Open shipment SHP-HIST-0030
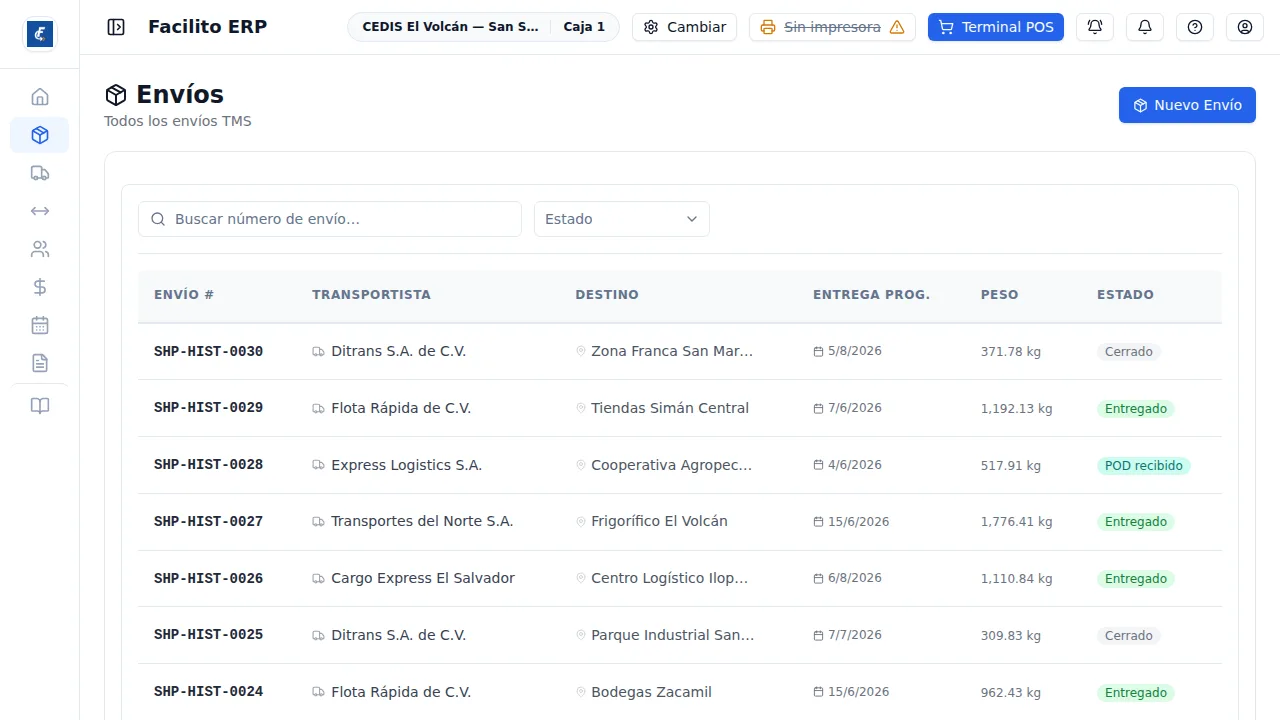Image resolution: width=1280 pixels, height=720 pixels. point(209,352)
